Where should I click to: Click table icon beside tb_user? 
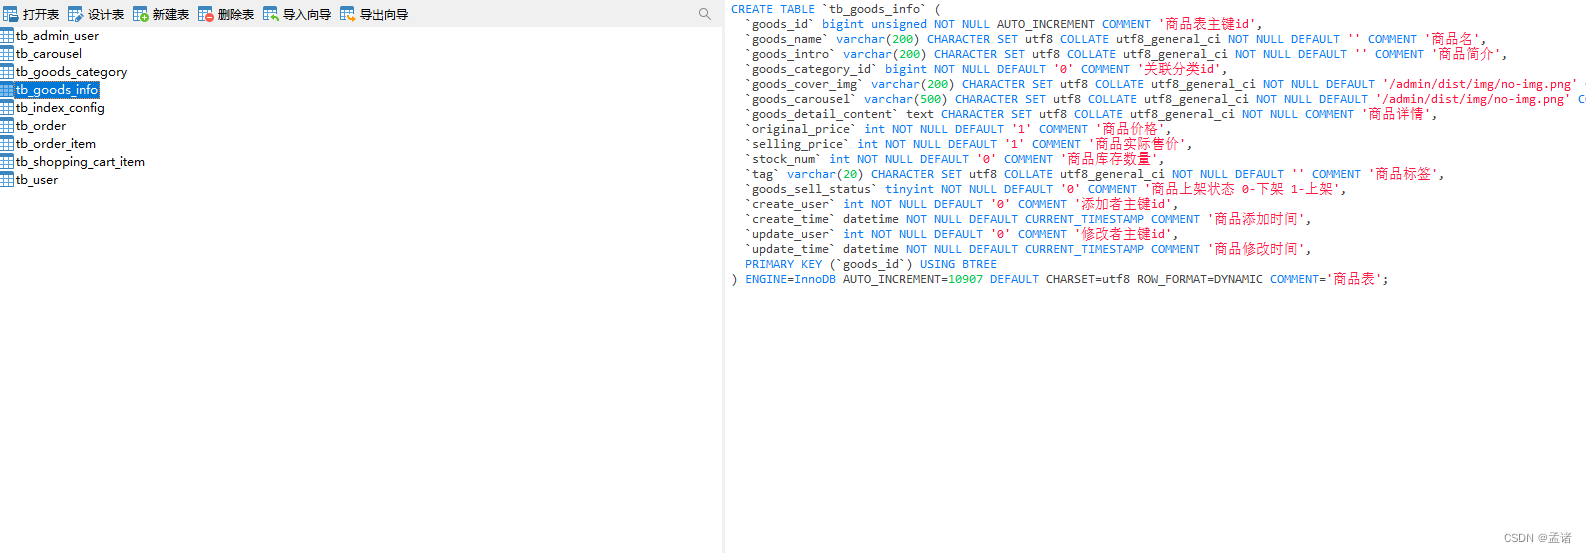coord(7,180)
